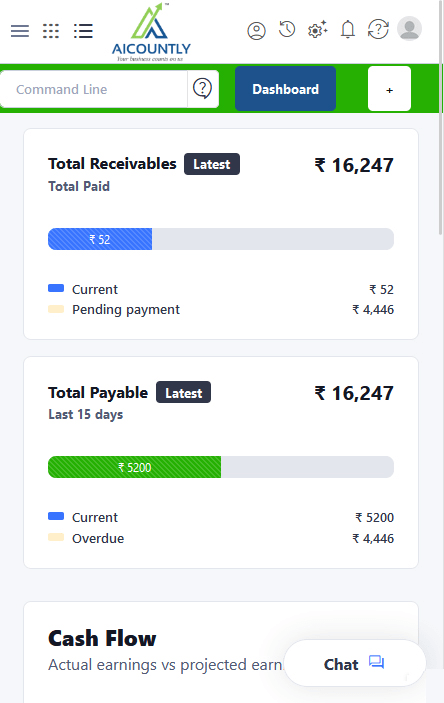This screenshot has height=703, width=444.
Task: Click the page vertical scrollbar
Action: tap(440, 117)
